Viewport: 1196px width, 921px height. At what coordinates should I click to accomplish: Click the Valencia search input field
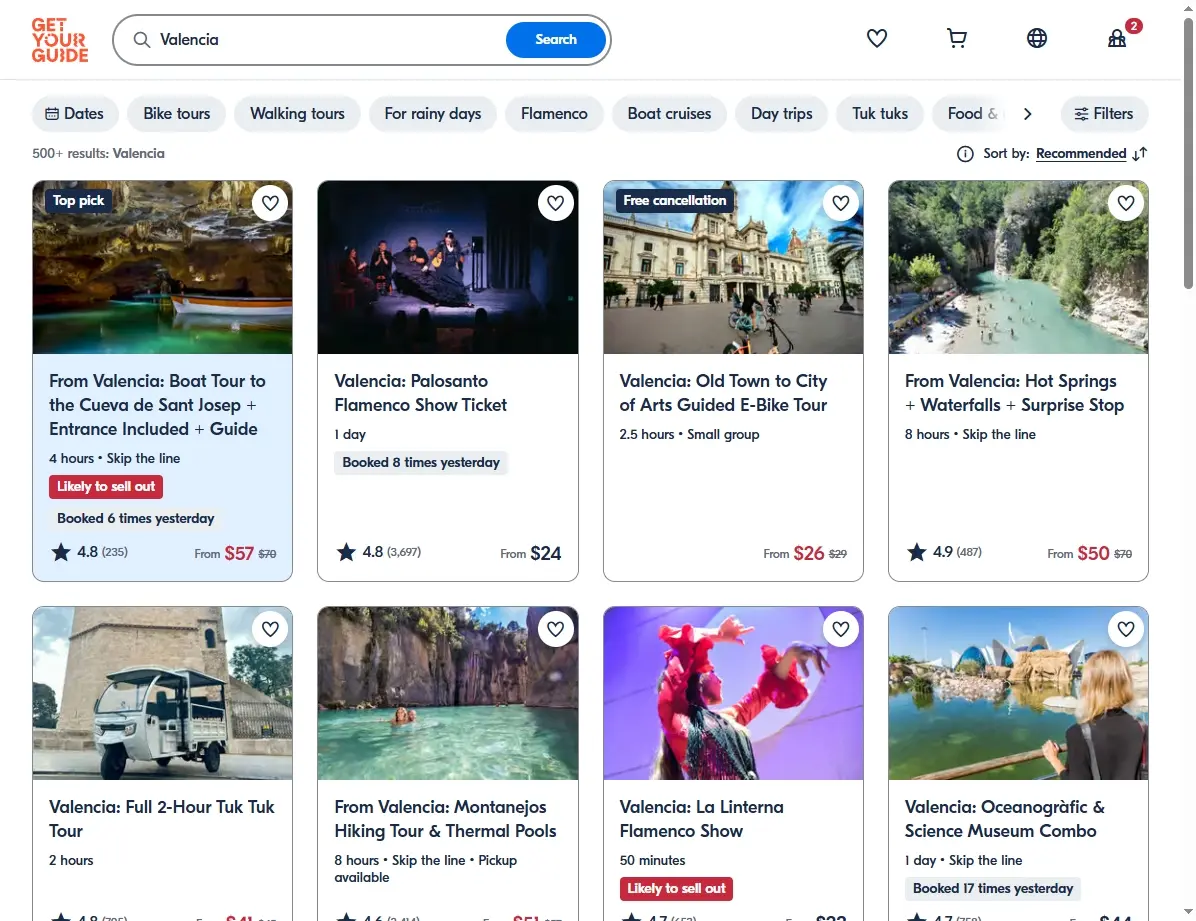tap(328, 40)
